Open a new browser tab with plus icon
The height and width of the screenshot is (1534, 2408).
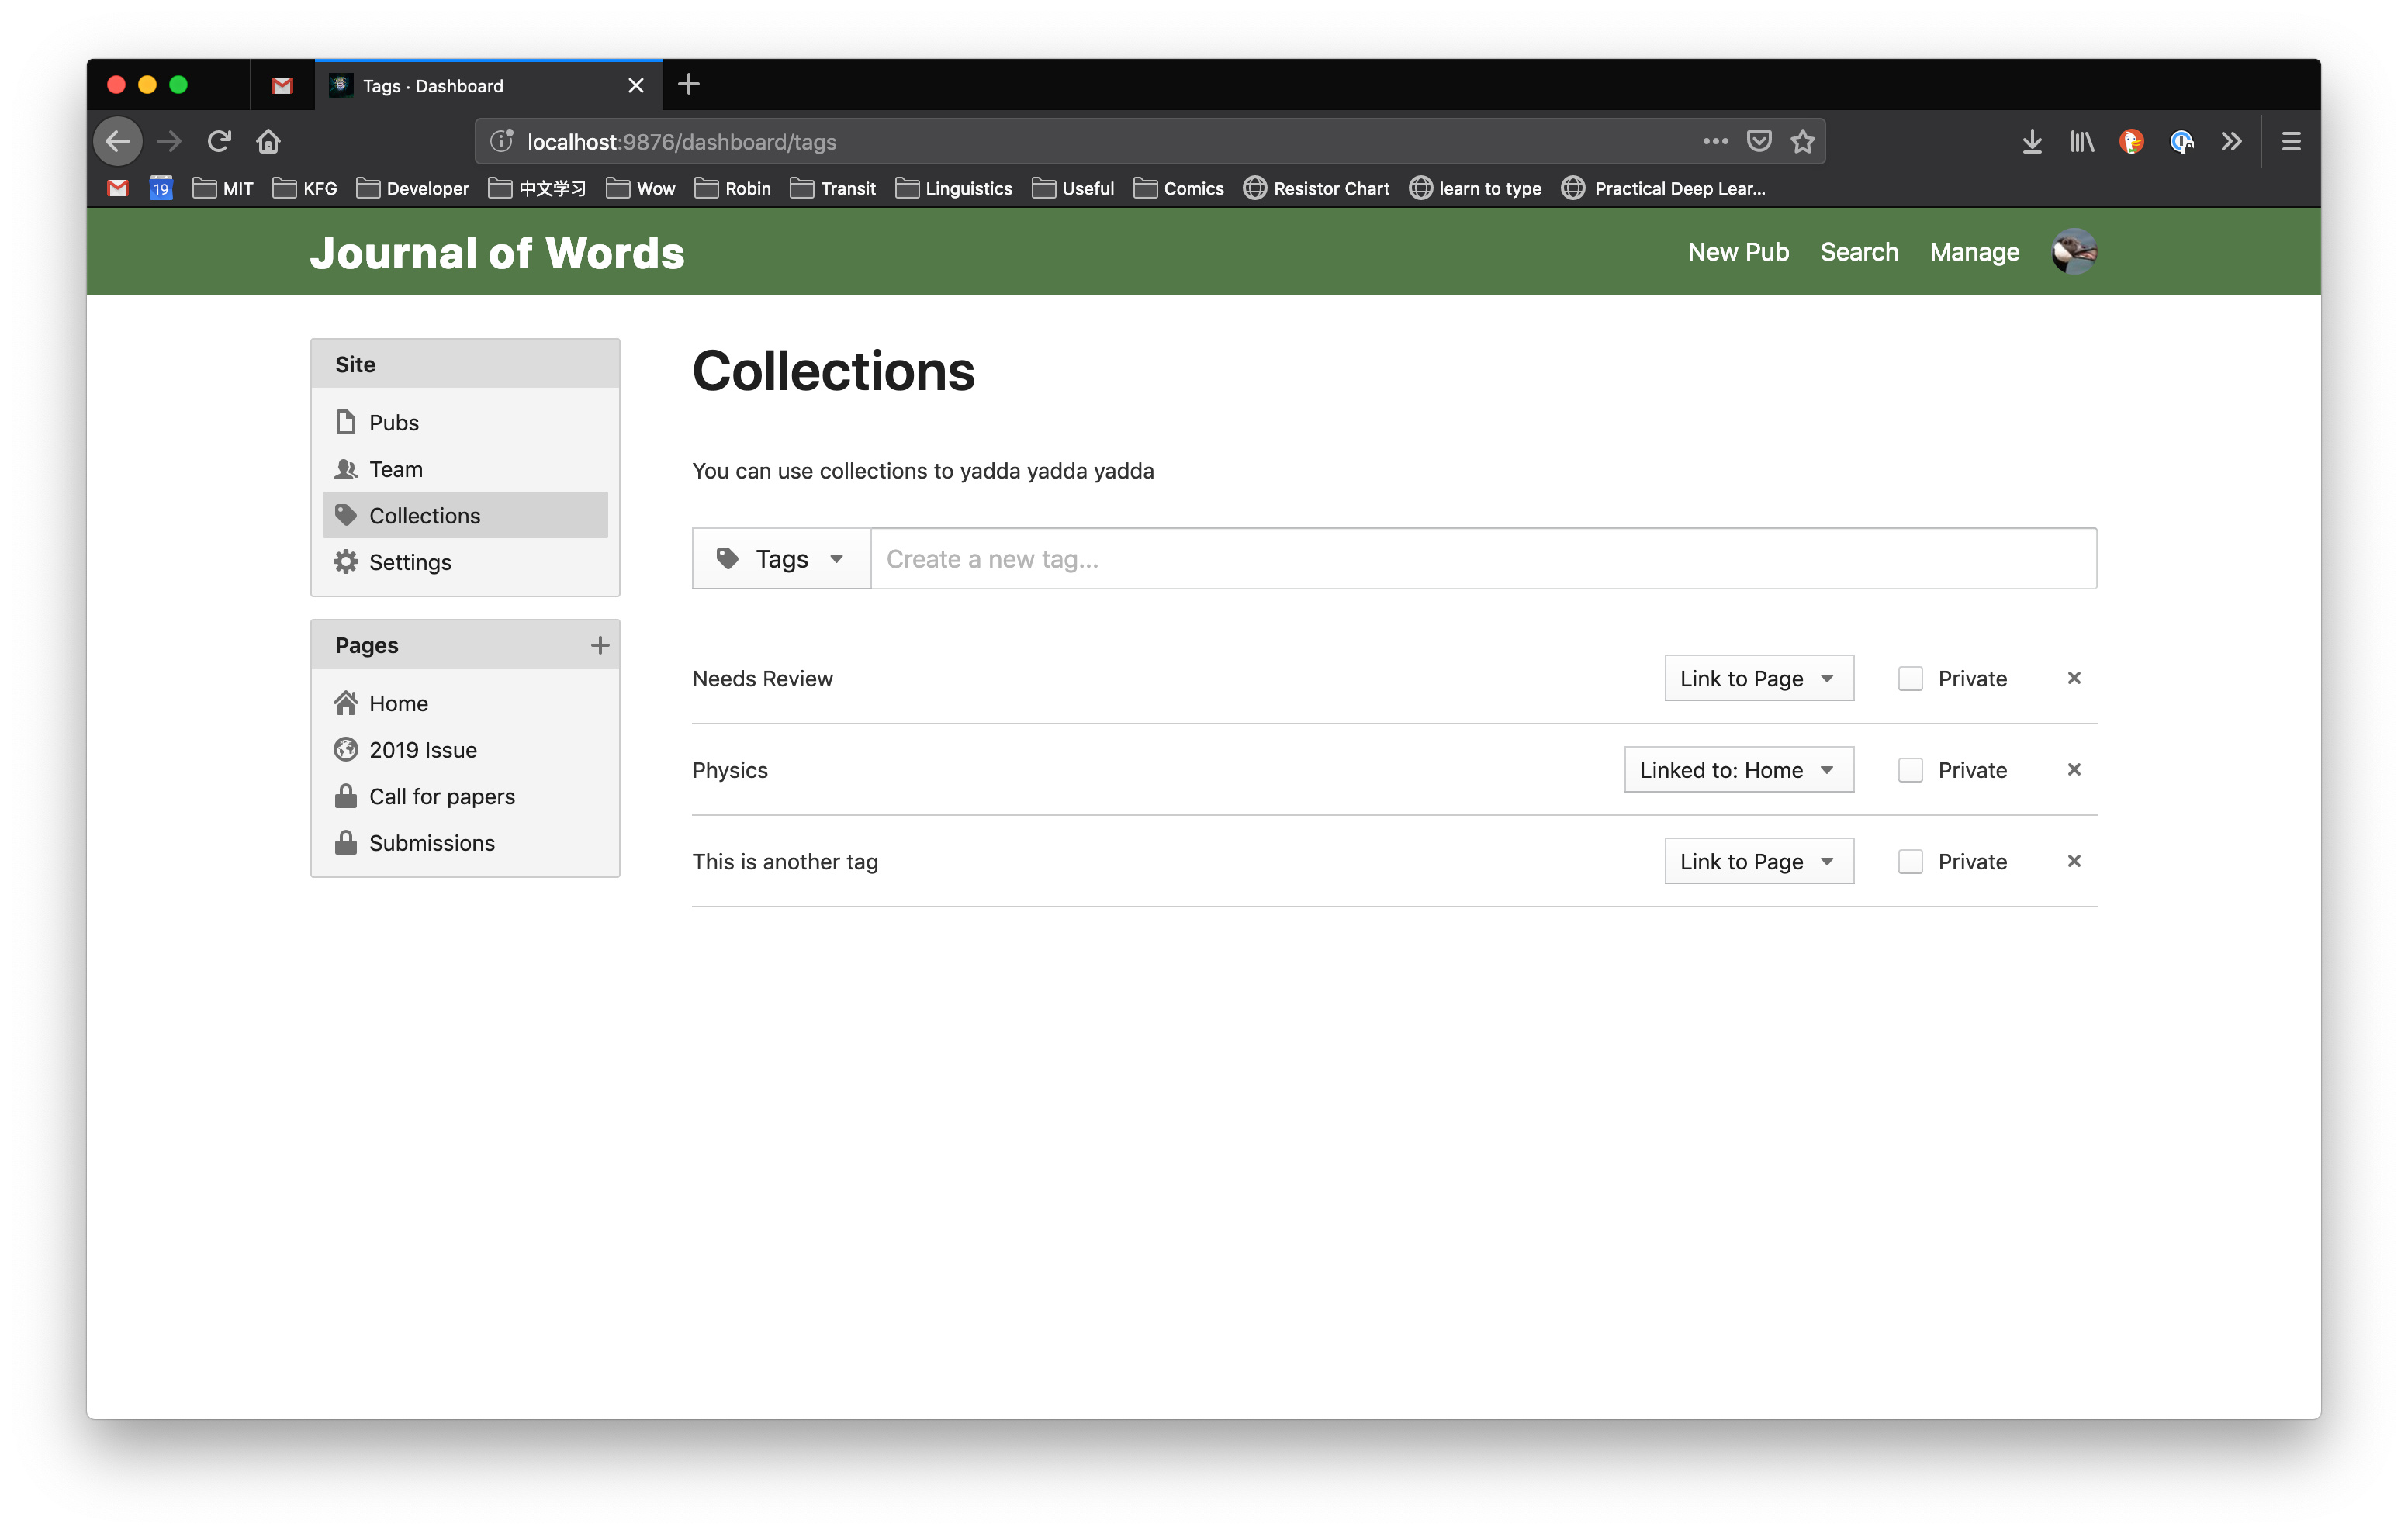[x=688, y=85]
